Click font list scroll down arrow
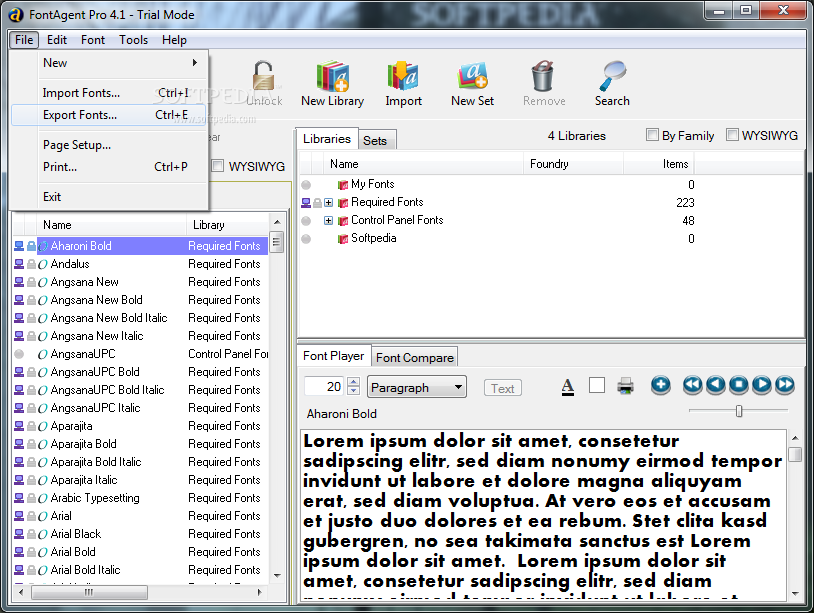The height and width of the screenshot is (613, 814). point(277,575)
